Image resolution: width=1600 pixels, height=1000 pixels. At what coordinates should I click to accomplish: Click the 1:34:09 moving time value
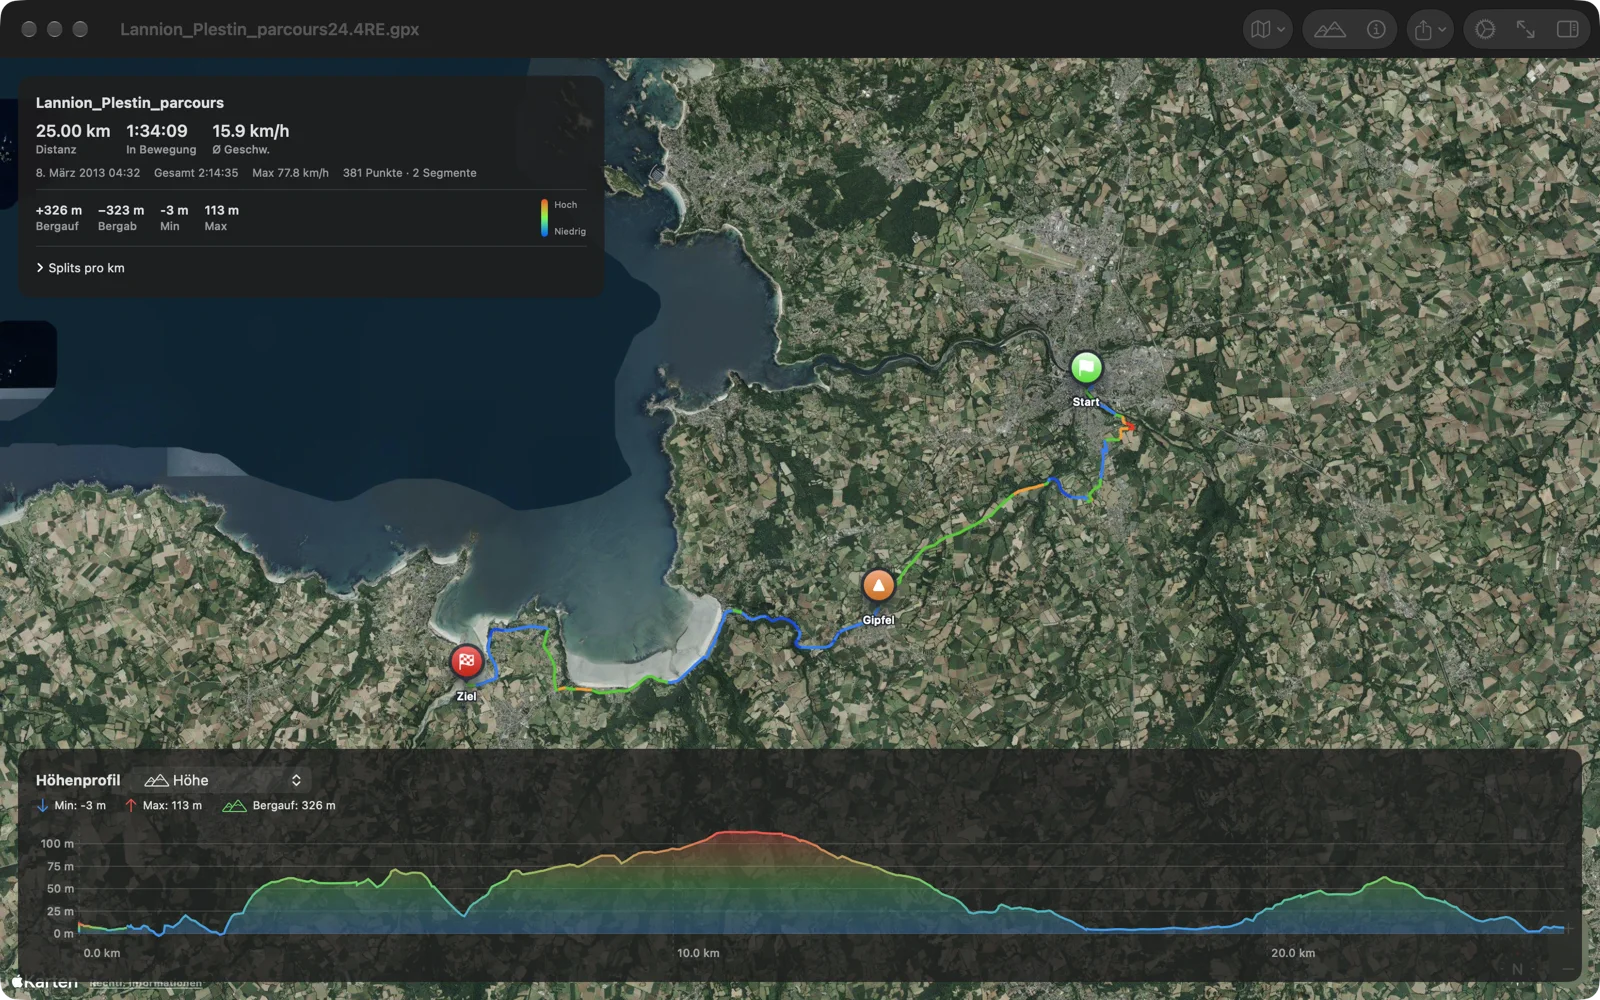tap(157, 131)
